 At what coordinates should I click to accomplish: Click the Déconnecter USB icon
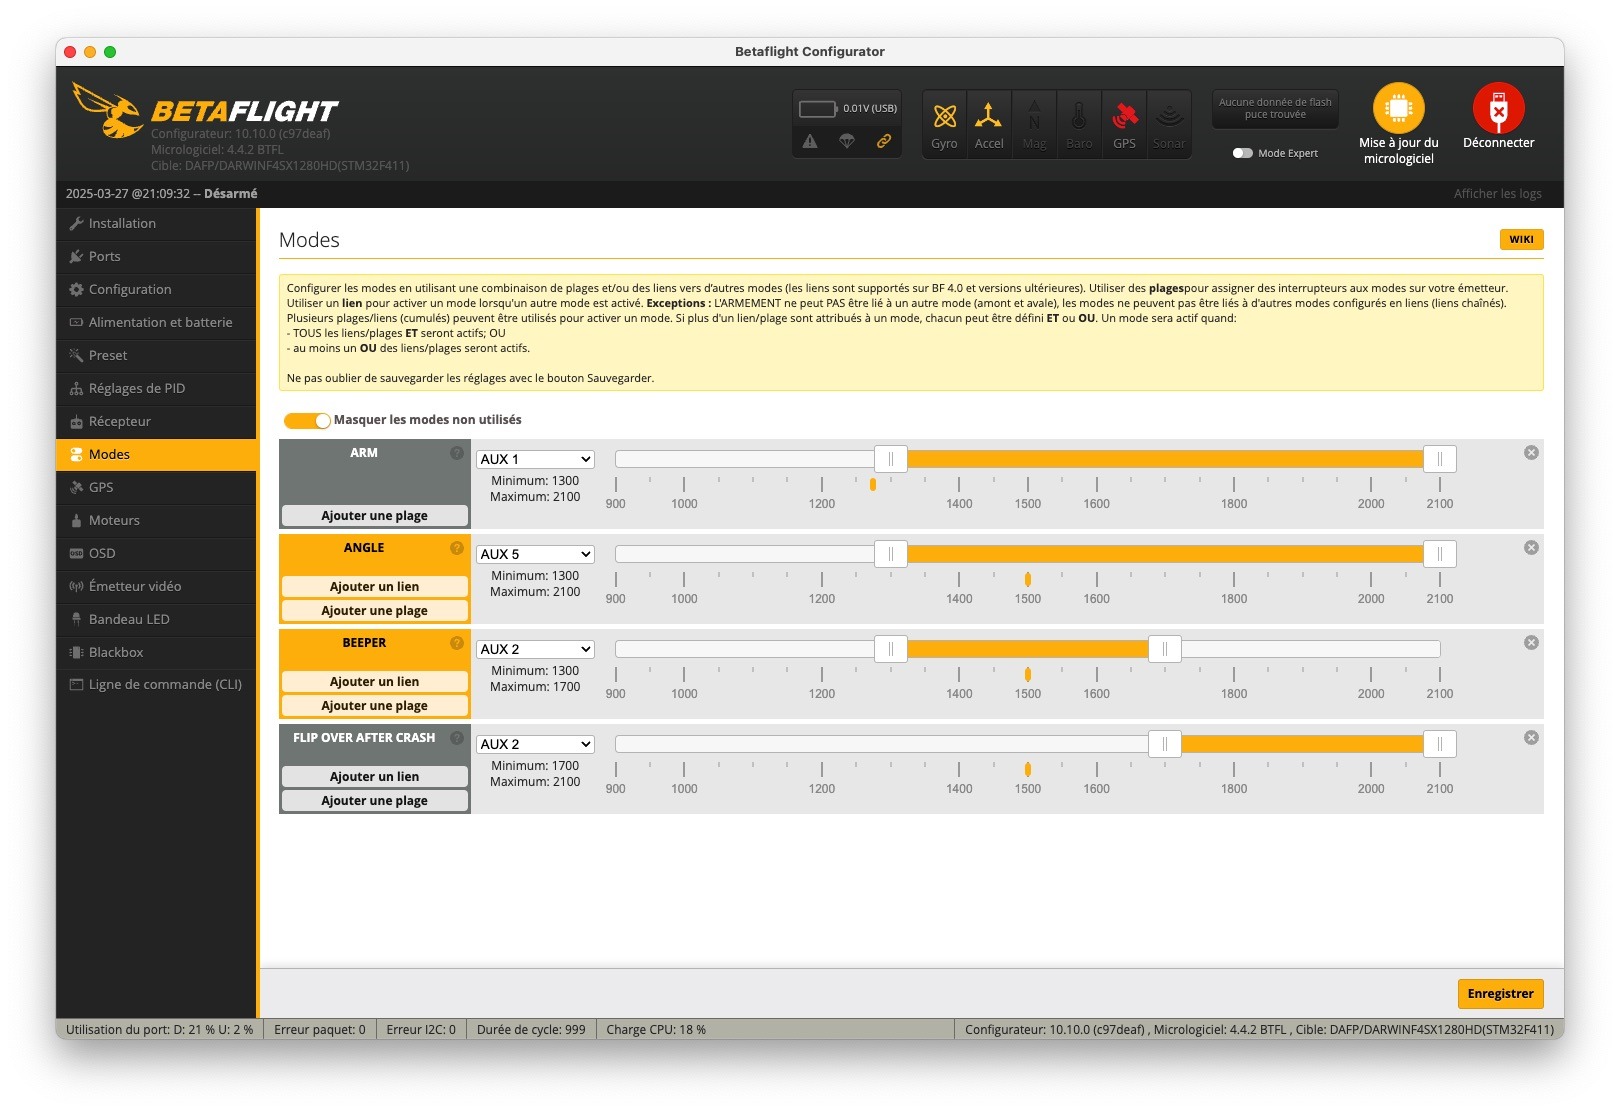[1498, 108]
